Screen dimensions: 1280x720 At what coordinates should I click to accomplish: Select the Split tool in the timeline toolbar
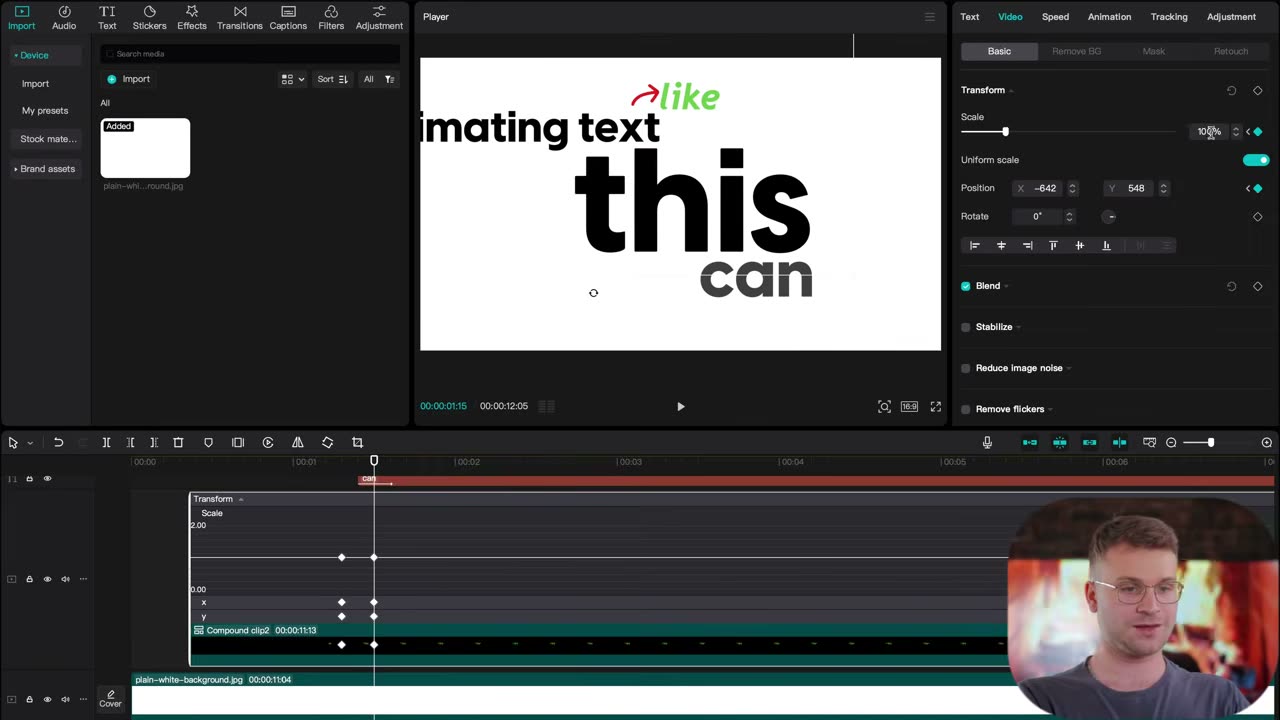click(x=106, y=442)
